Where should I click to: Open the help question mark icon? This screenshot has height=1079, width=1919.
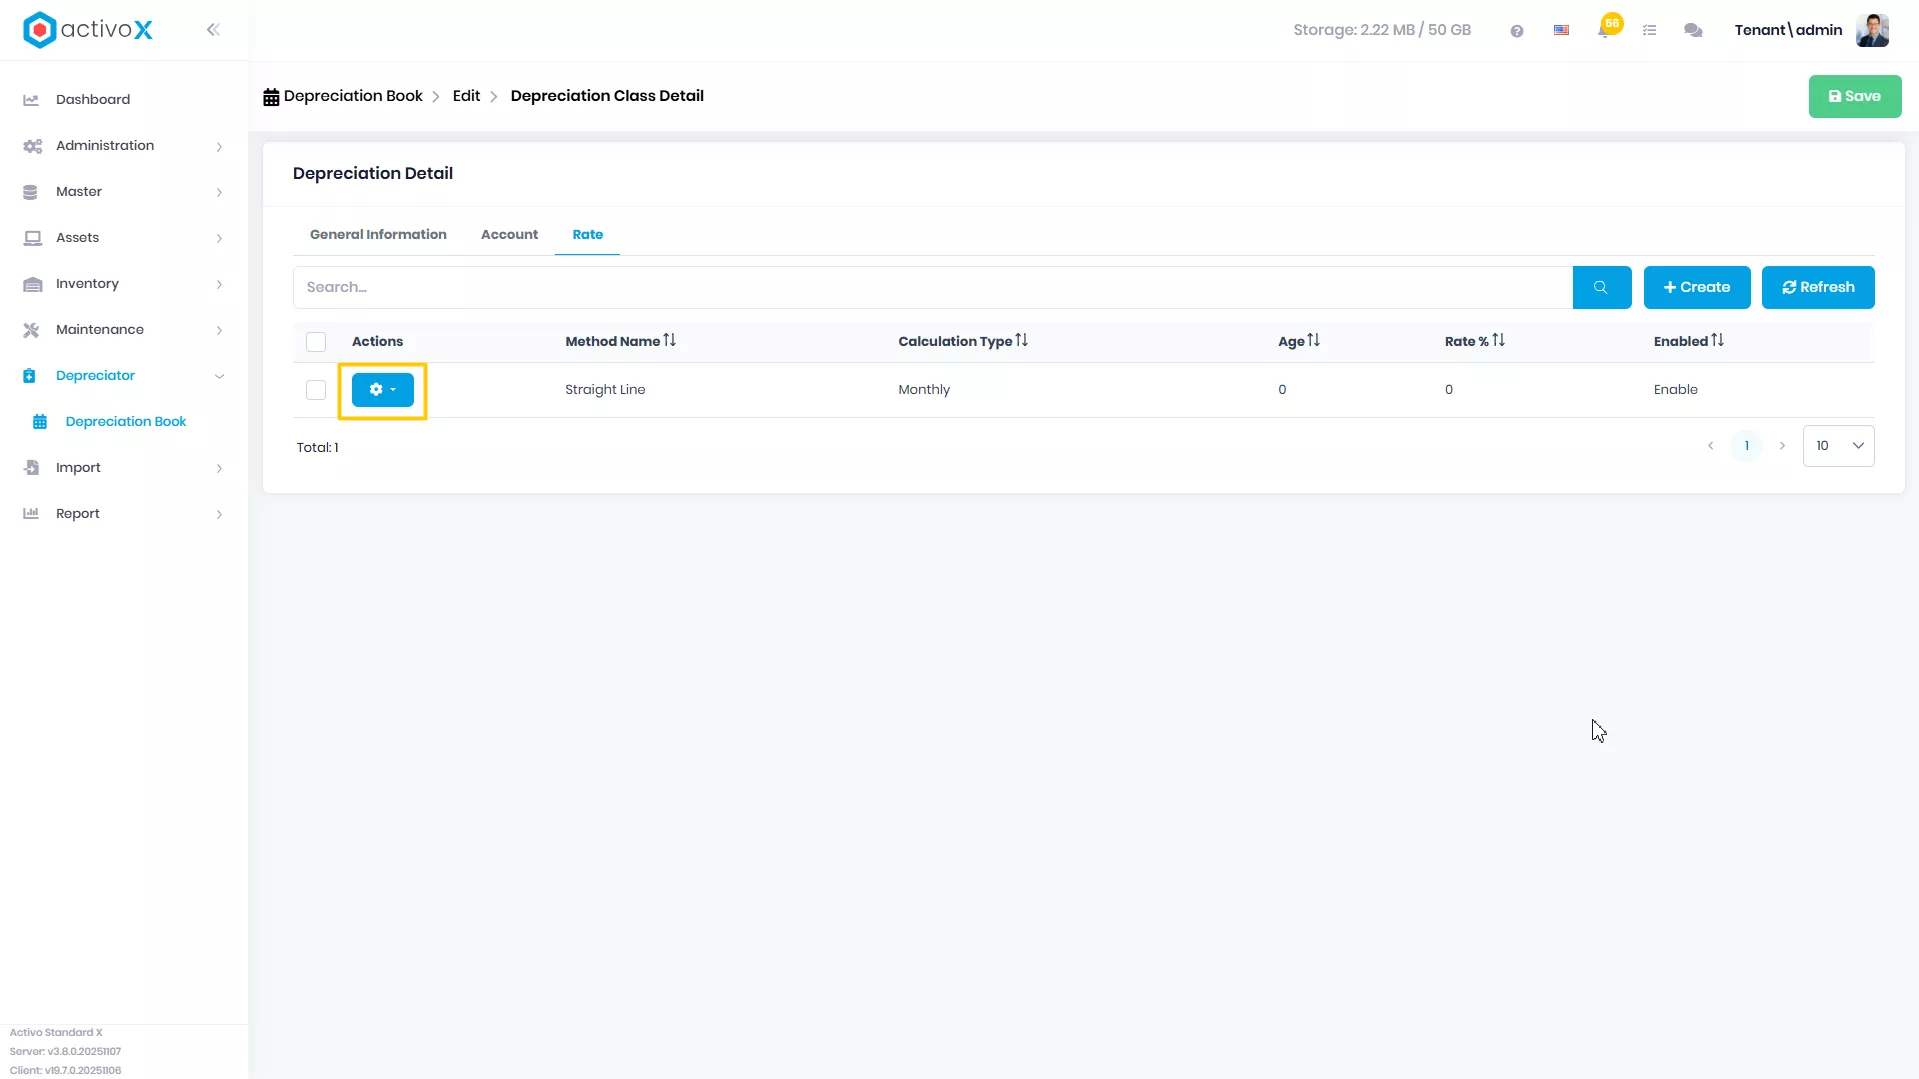1517,31
